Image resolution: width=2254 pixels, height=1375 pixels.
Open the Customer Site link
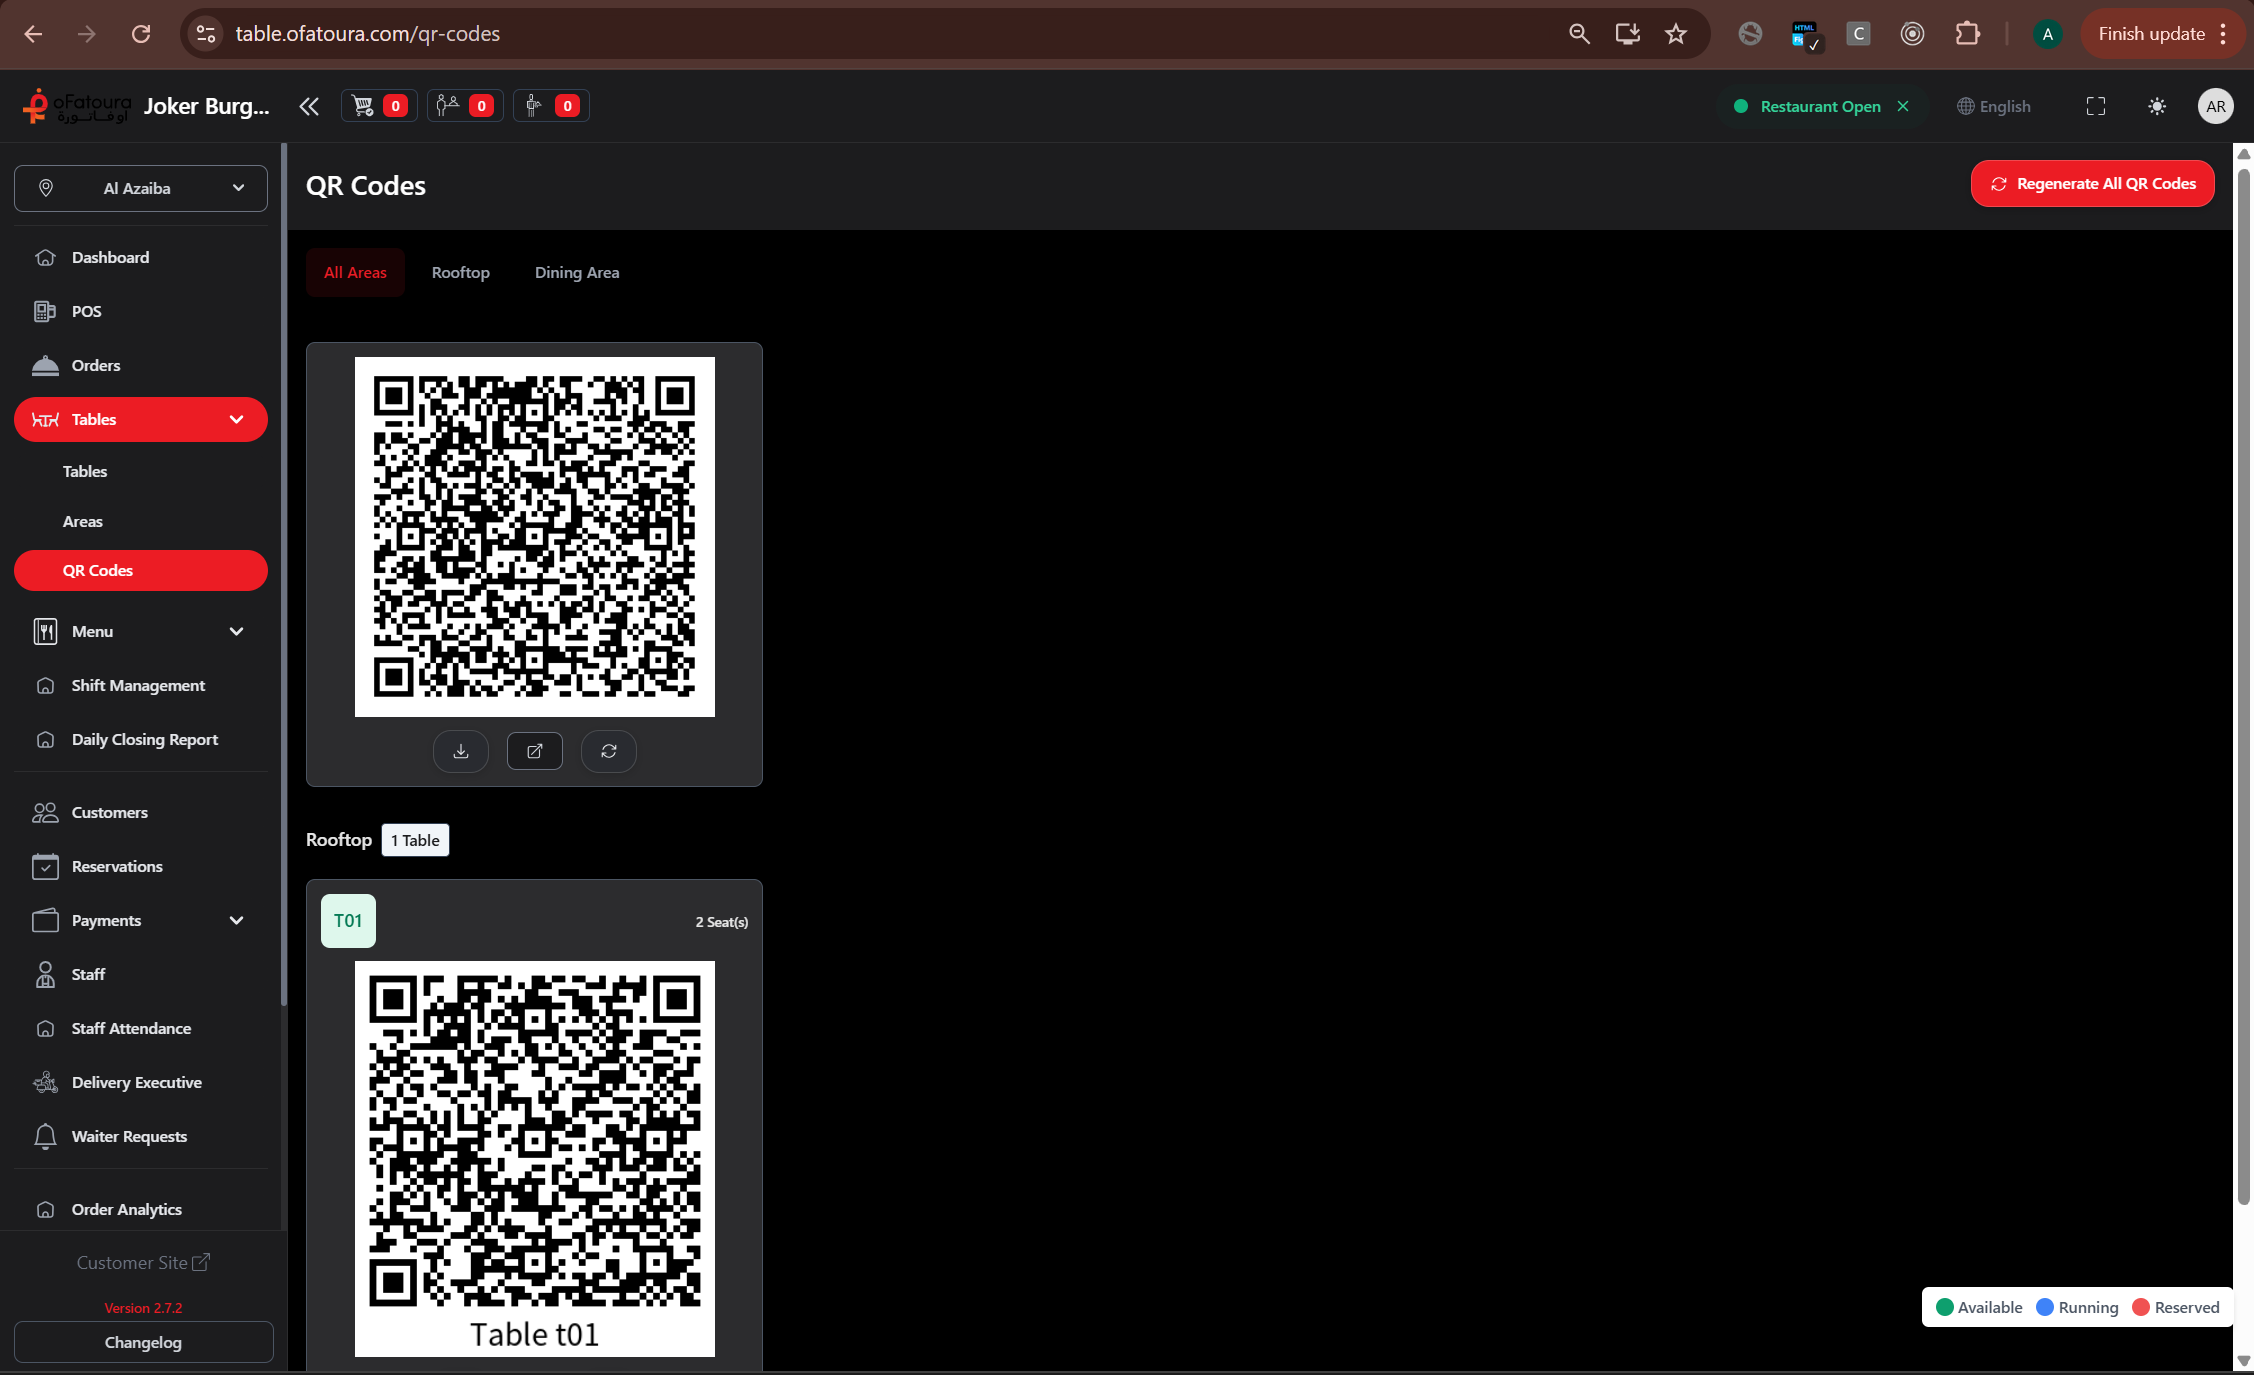pos(142,1262)
